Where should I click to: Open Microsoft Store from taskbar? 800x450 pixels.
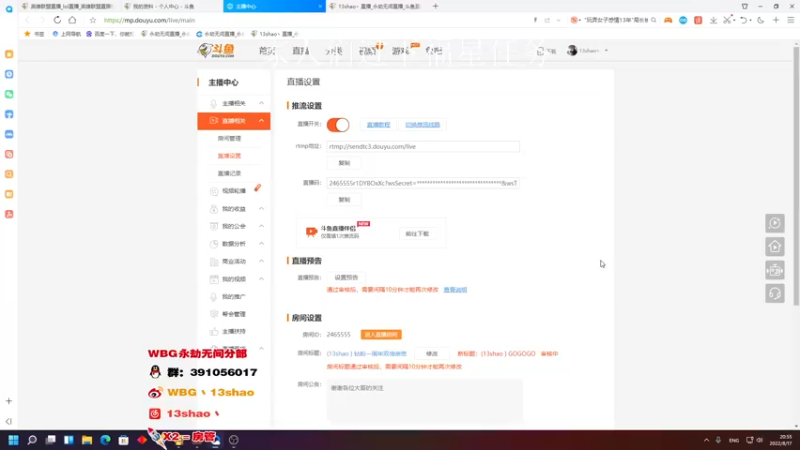coord(123,440)
